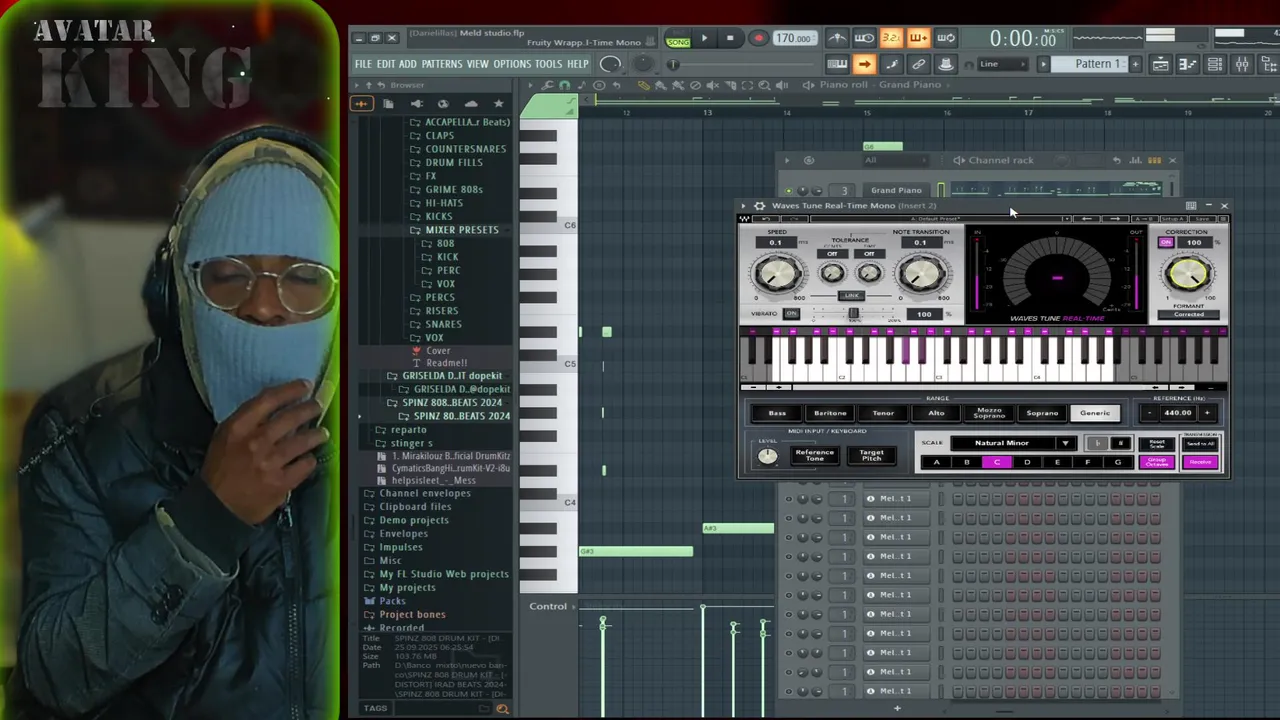The width and height of the screenshot is (1280, 720).
Task: Toggle the overdub blend recording icon
Action: pos(918,39)
